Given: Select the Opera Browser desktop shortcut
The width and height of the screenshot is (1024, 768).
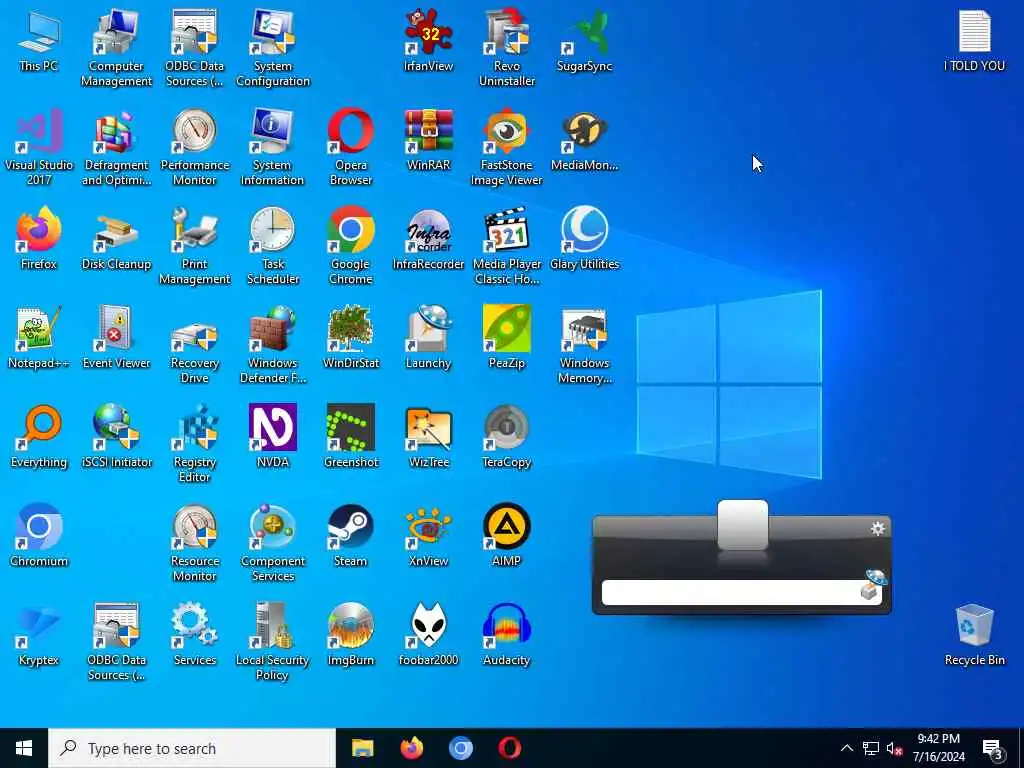Looking at the screenshot, I should (x=351, y=147).
